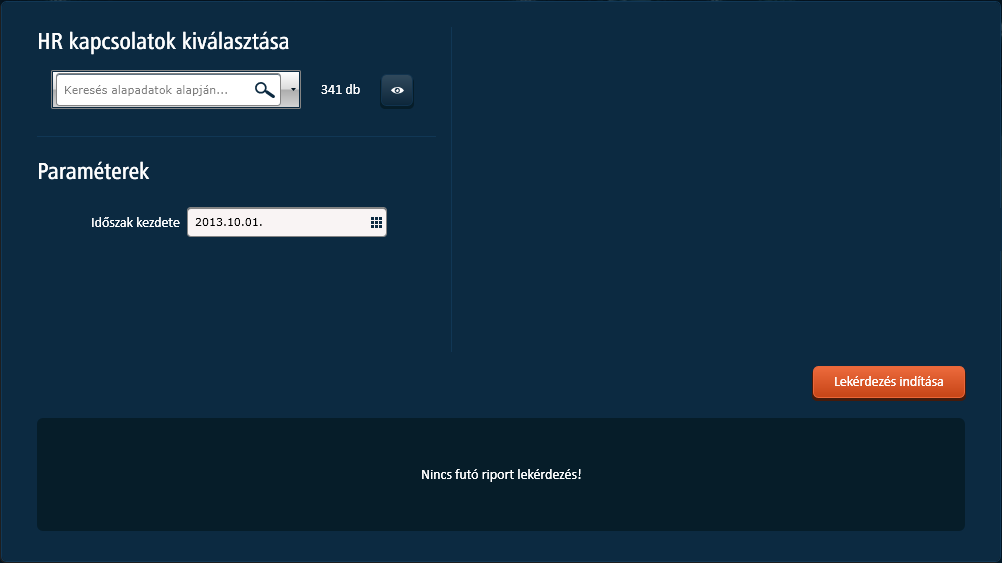Click the Nincs futó riport lekérdezés message
The image size is (1002, 563).
coord(501,474)
